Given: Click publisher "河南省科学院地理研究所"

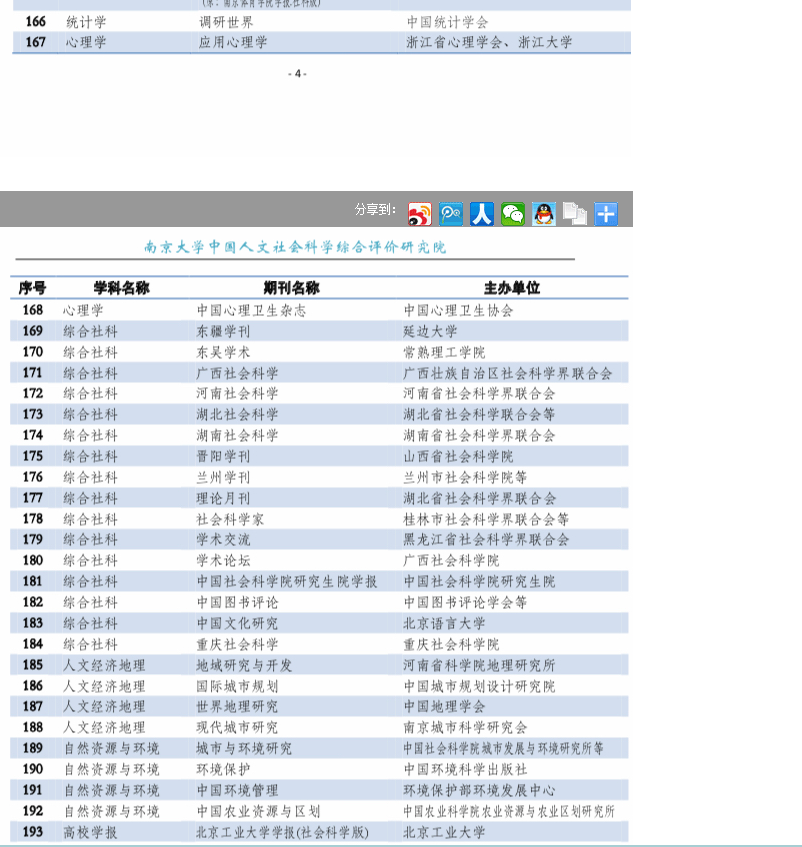Looking at the screenshot, I should click(479, 665).
